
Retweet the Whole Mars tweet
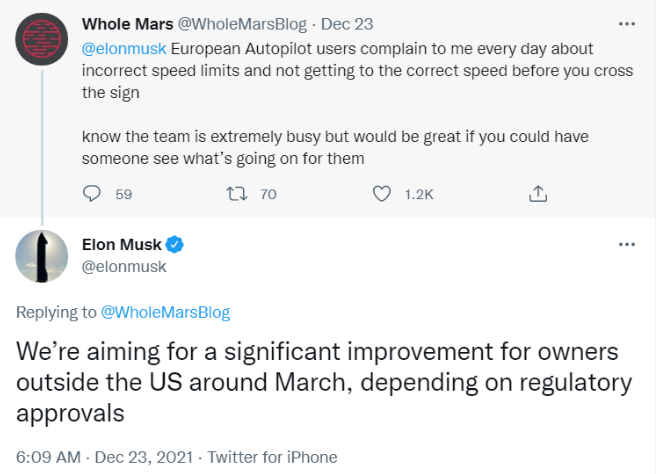point(237,194)
